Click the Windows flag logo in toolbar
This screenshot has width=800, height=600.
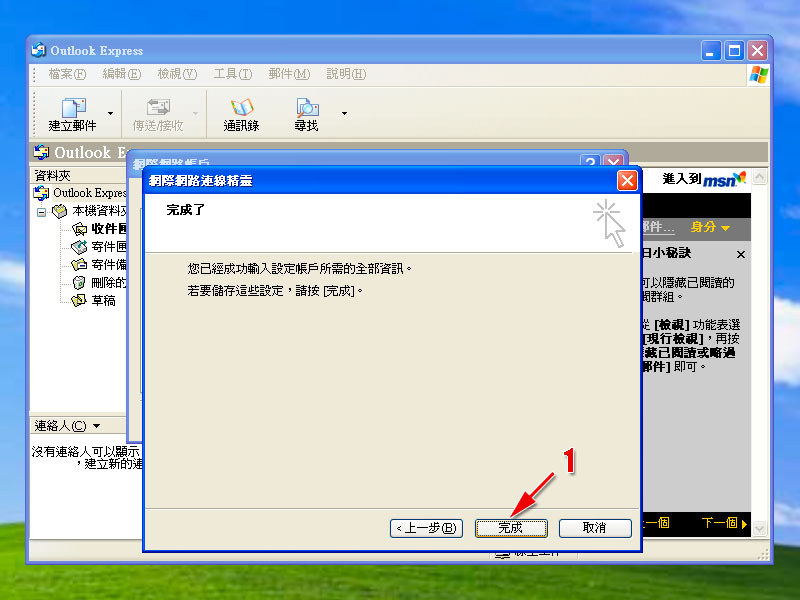(759, 74)
